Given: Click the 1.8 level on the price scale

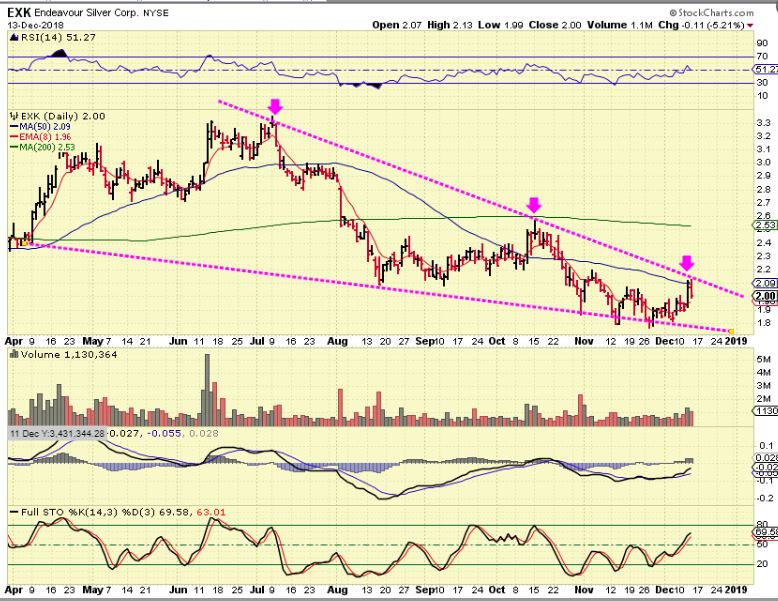Looking at the screenshot, I should tap(764, 323).
